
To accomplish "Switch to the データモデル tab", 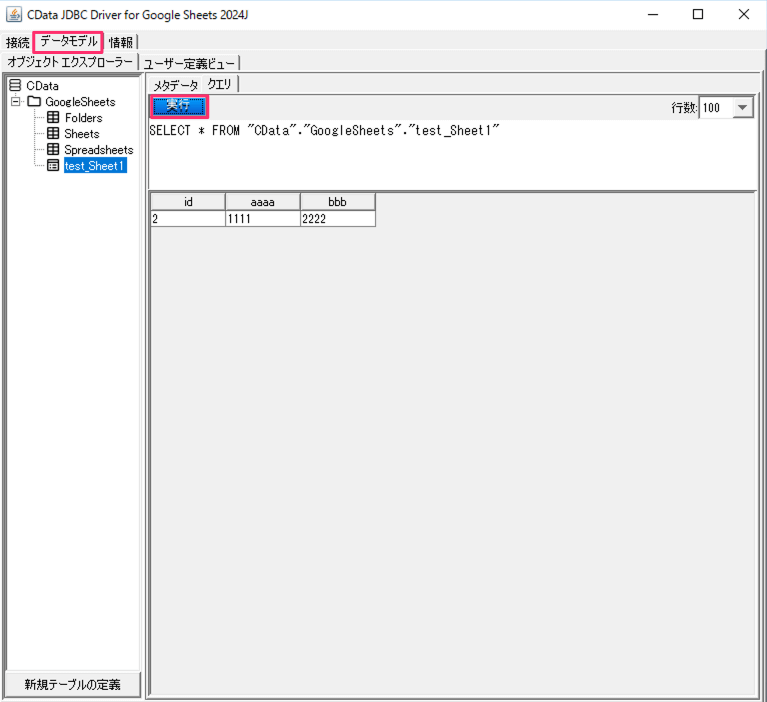I will tap(68, 42).
